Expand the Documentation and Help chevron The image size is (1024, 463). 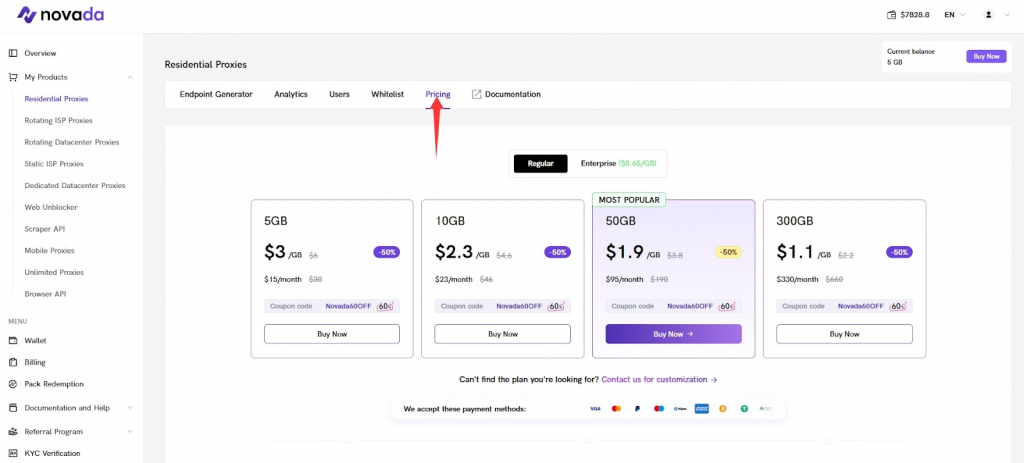click(x=130, y=407)
